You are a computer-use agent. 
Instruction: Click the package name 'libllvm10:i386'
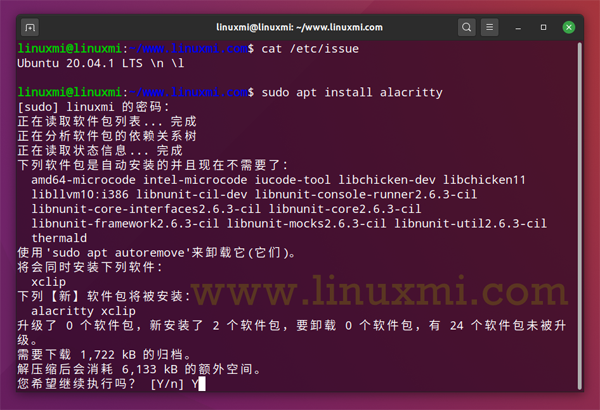(x=80, y=194)
